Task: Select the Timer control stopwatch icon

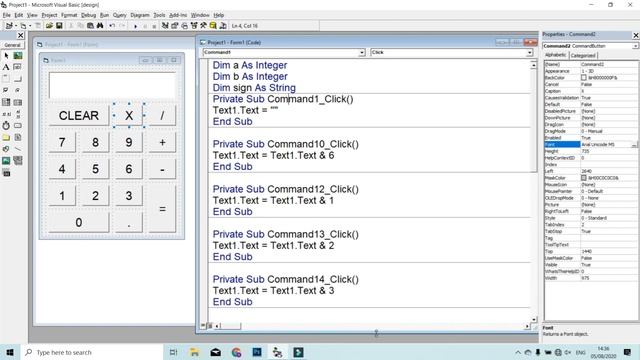Action: coord(6,126)
